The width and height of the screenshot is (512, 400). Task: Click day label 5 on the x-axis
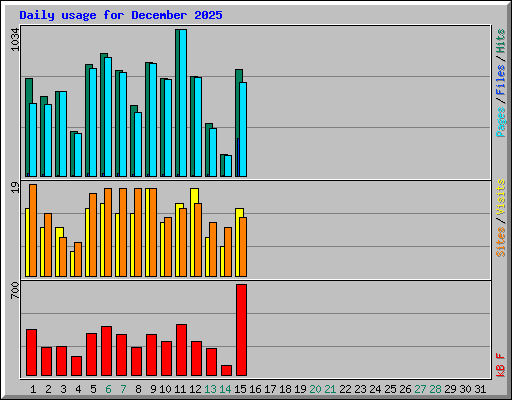[x=93, y=389]
